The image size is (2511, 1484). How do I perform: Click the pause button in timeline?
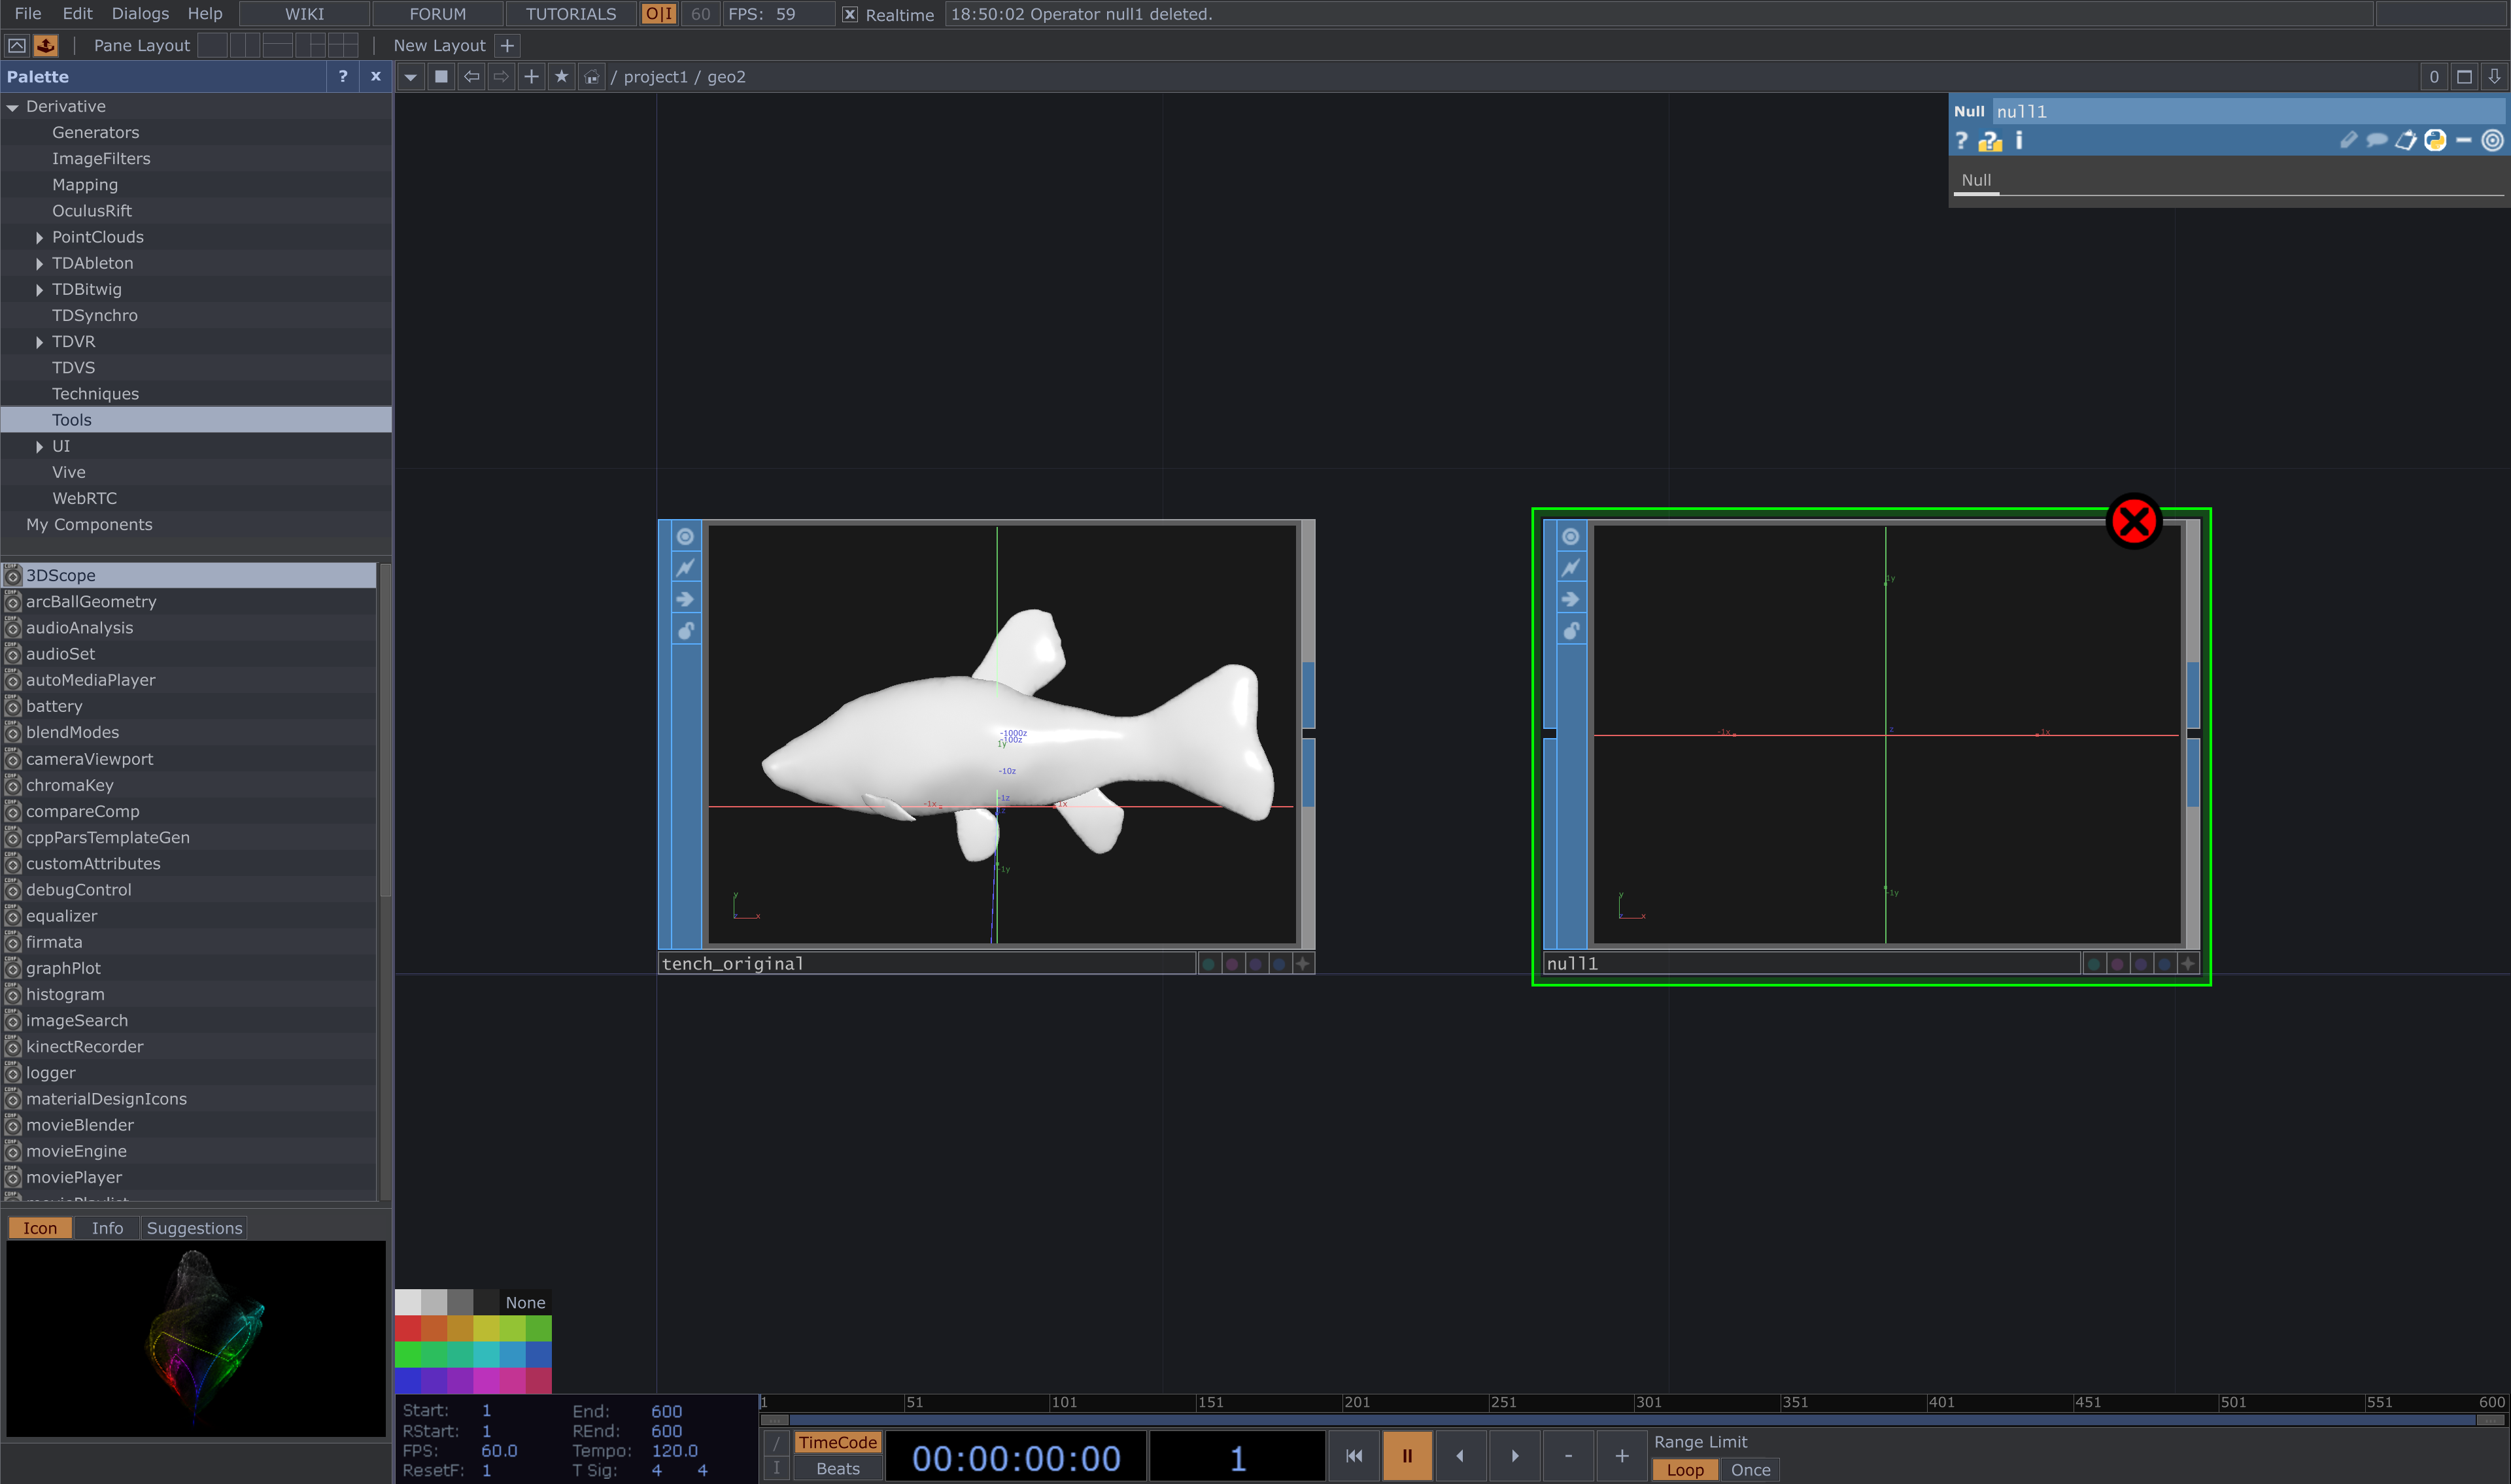point(1406,1456)
